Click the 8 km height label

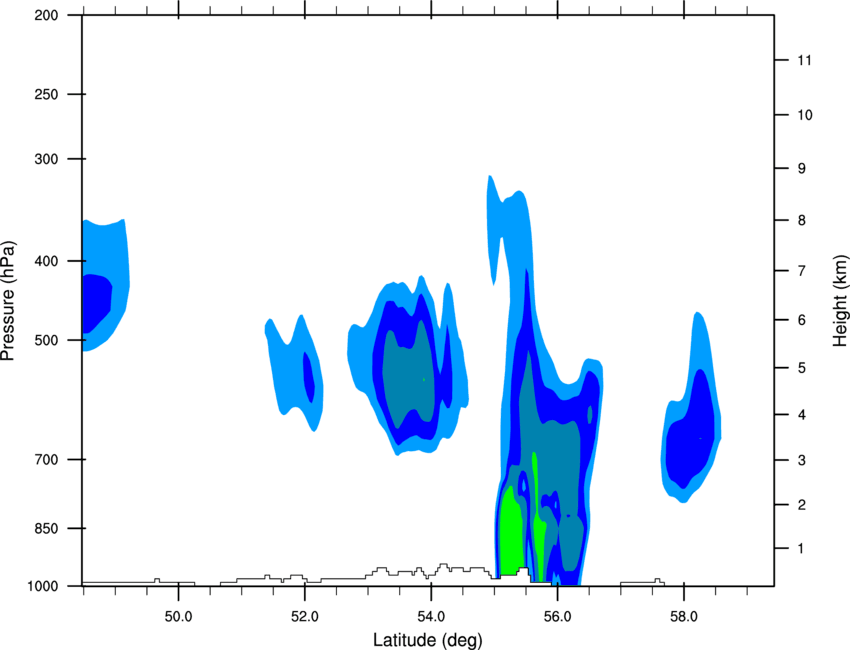[802, 220]
